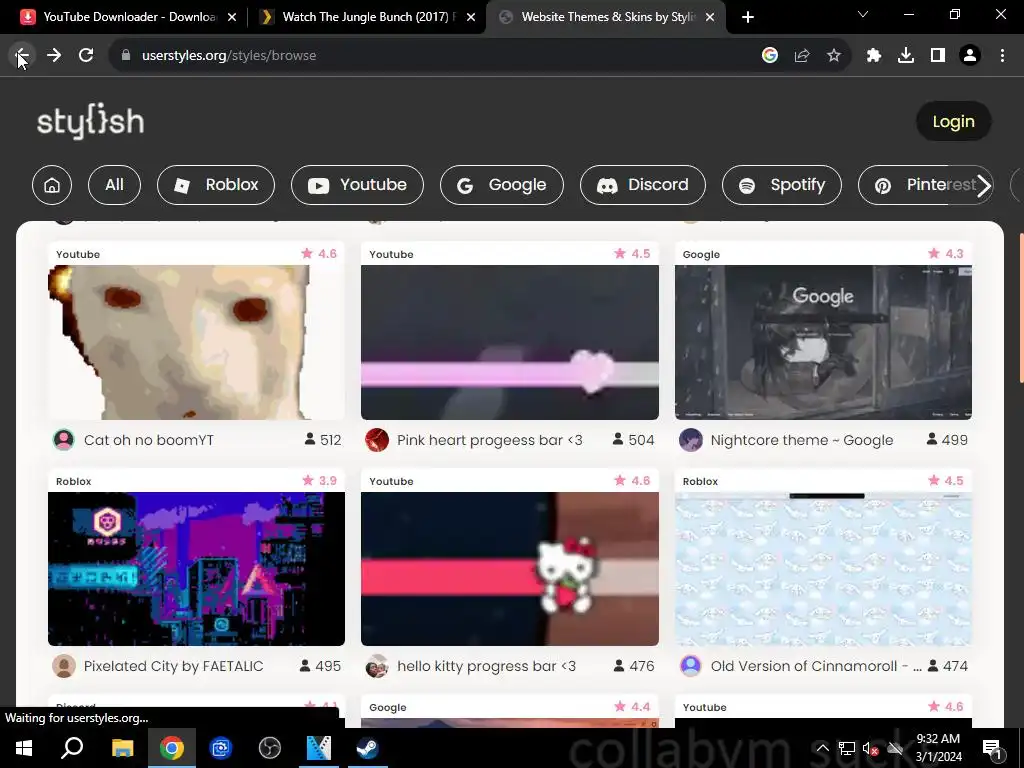Open the Chrome profile icon
The image size is (1024, 768).
[970, 56]
